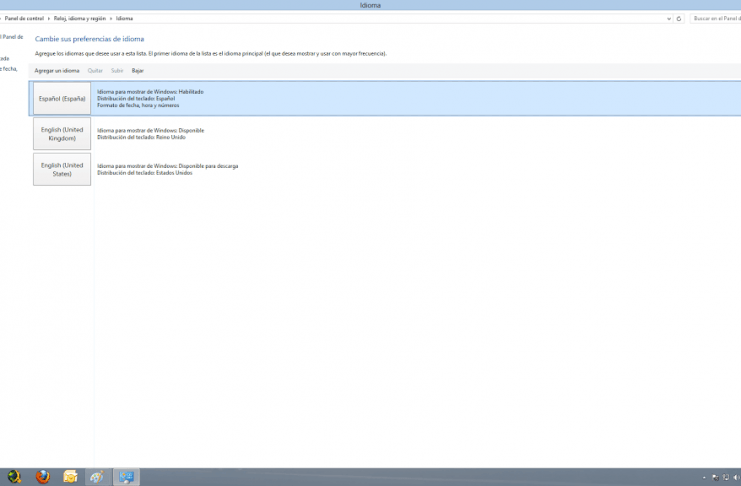This screenshot has width=741, height=486.
Task: Select the Español (España) language tile
Action: tap(62, 98)
